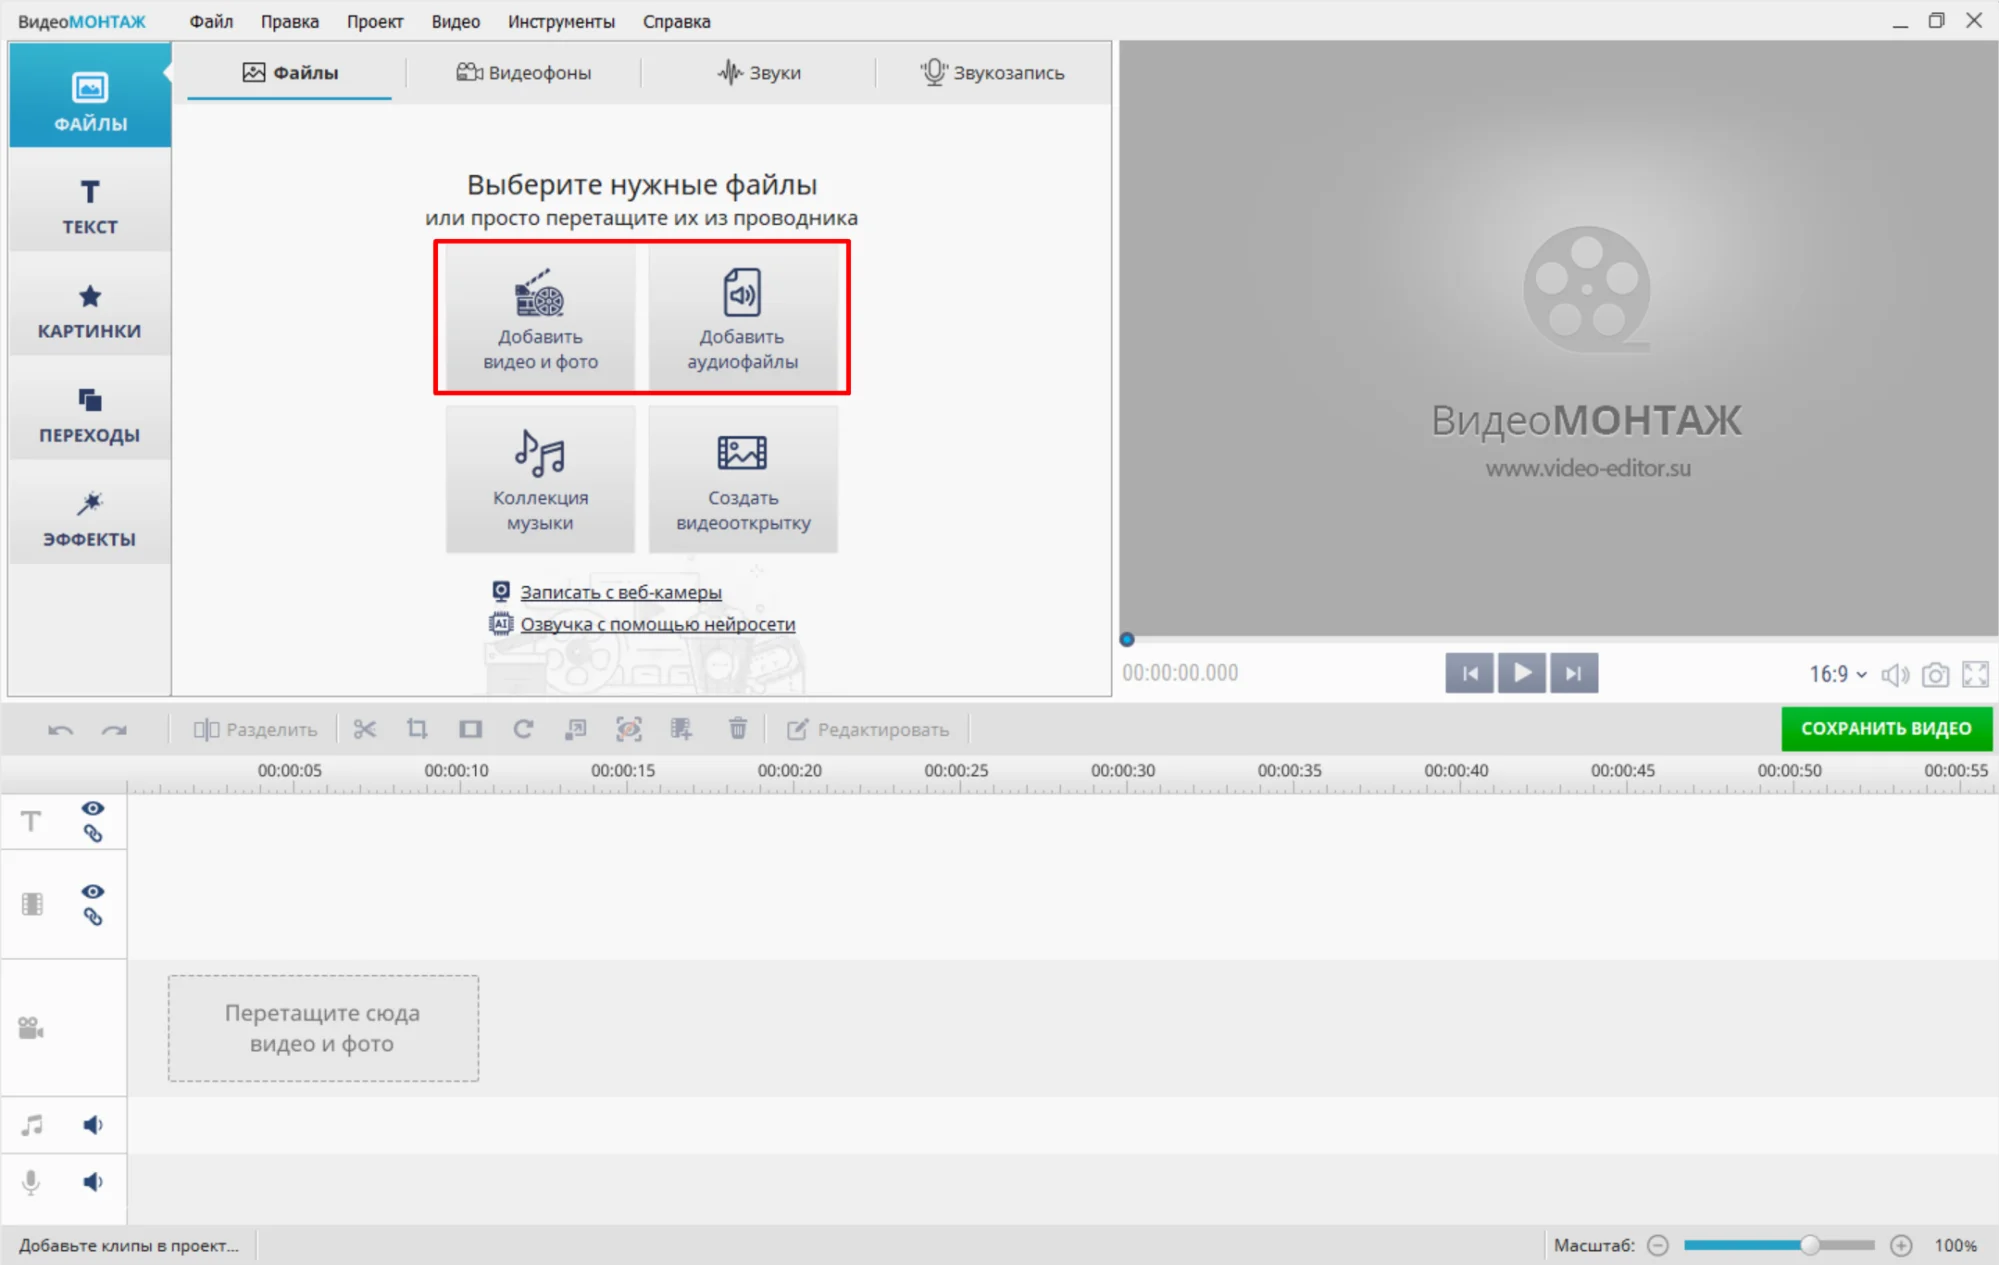Open the Проект menu
Viewport: 1999px width, 1265px height.
coord(375,21)
